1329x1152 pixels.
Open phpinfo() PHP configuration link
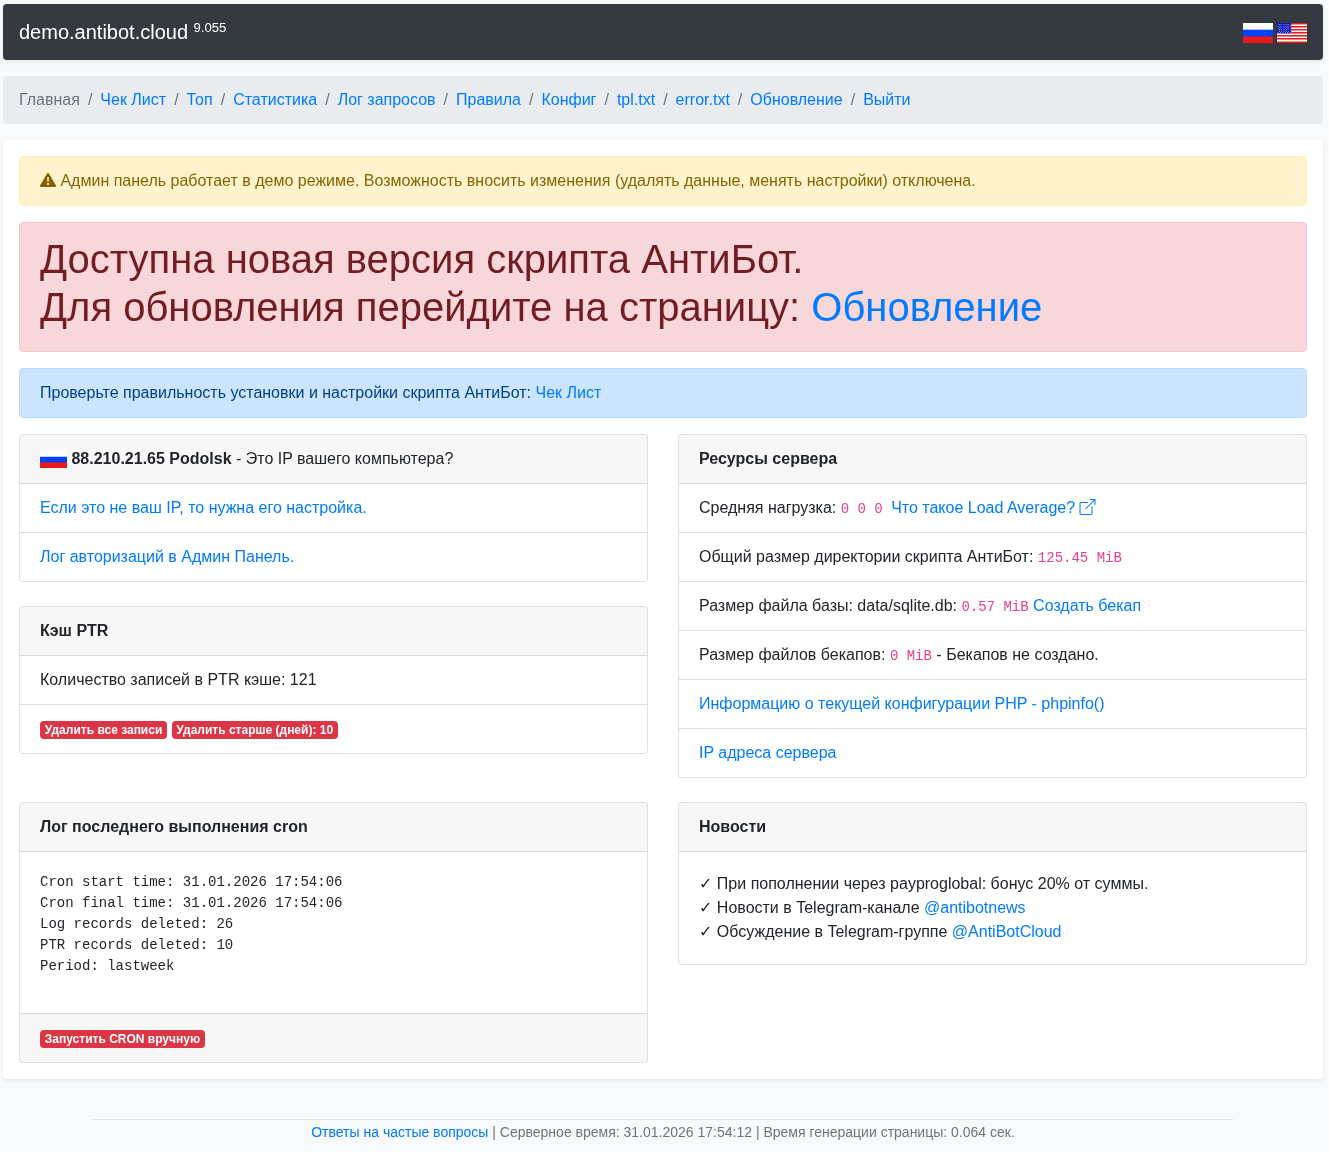[x=901, y=704]
